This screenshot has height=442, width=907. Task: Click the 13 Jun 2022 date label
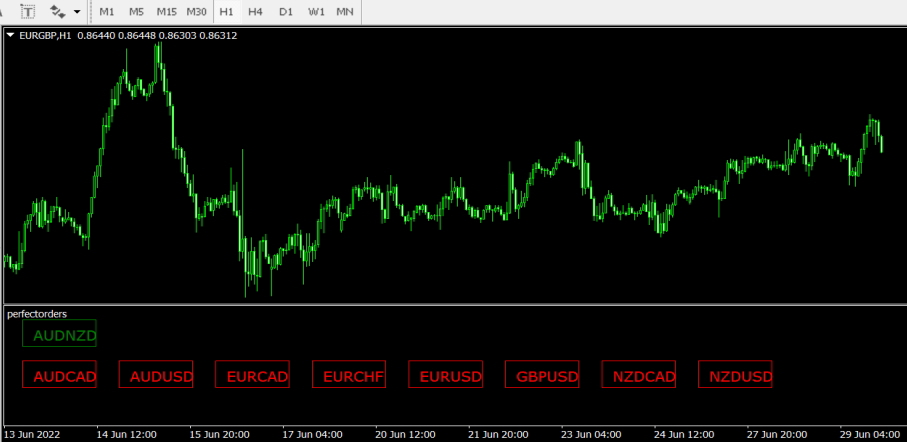pos(32,434)
